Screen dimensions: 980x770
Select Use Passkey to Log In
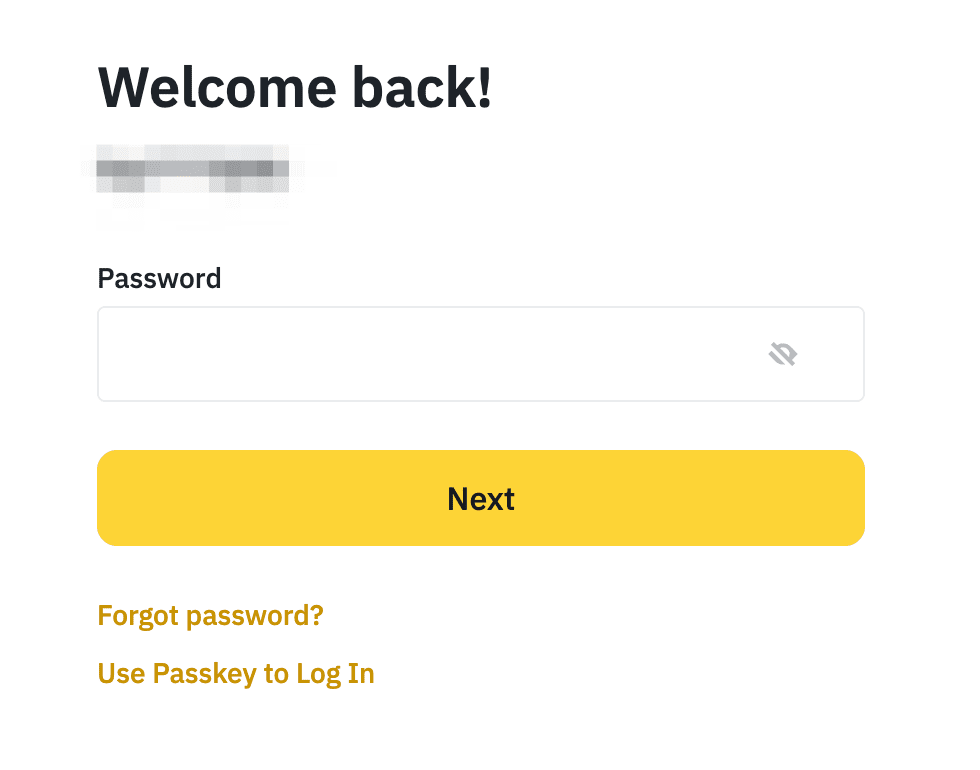[236, 674]
